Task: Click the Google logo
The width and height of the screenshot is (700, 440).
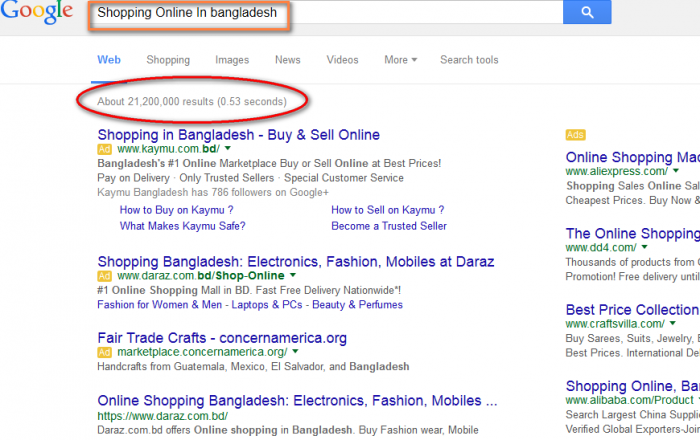Action: point(37,12)
